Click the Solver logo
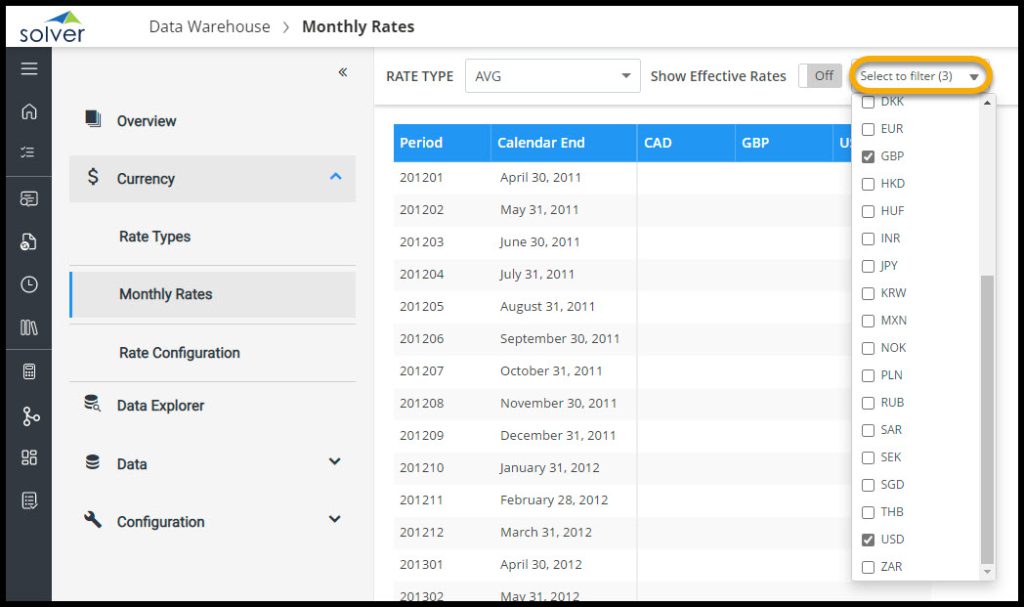This screenshot has height=607, width=1024. [x=52, y=26]
